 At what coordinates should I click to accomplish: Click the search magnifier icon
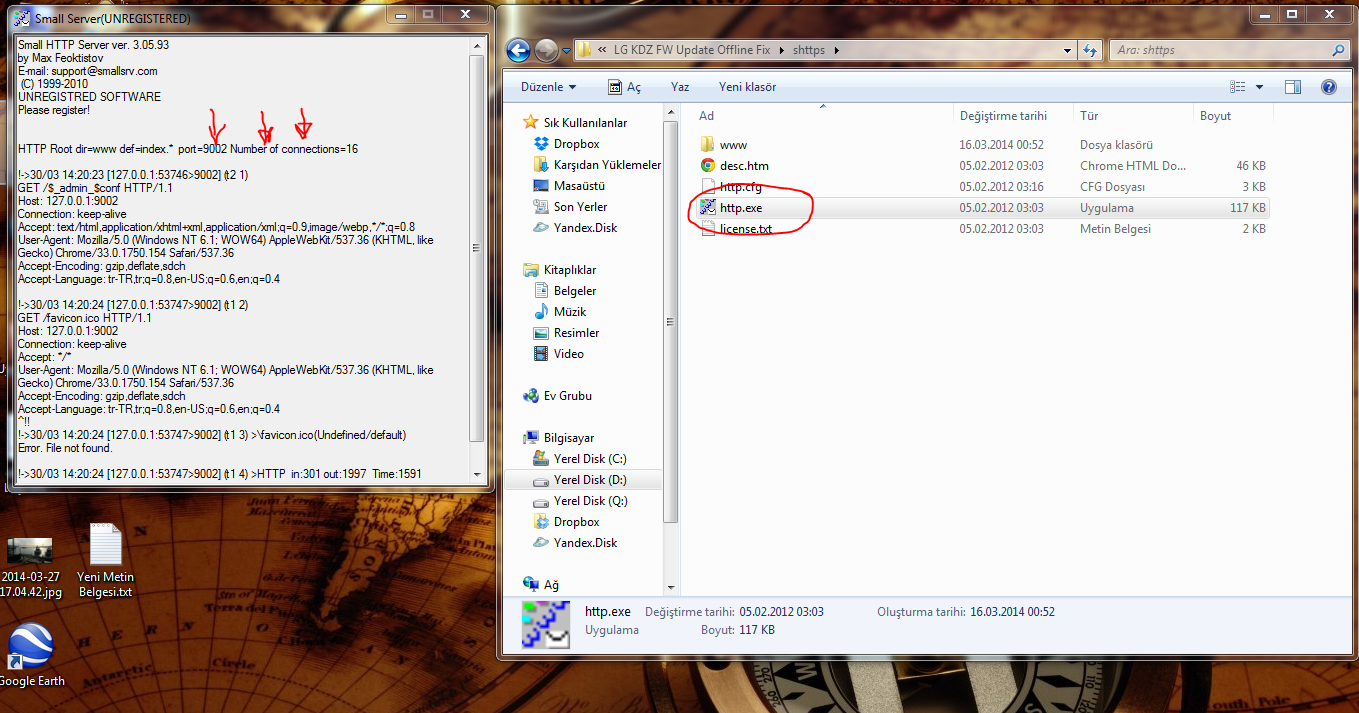1338,50
